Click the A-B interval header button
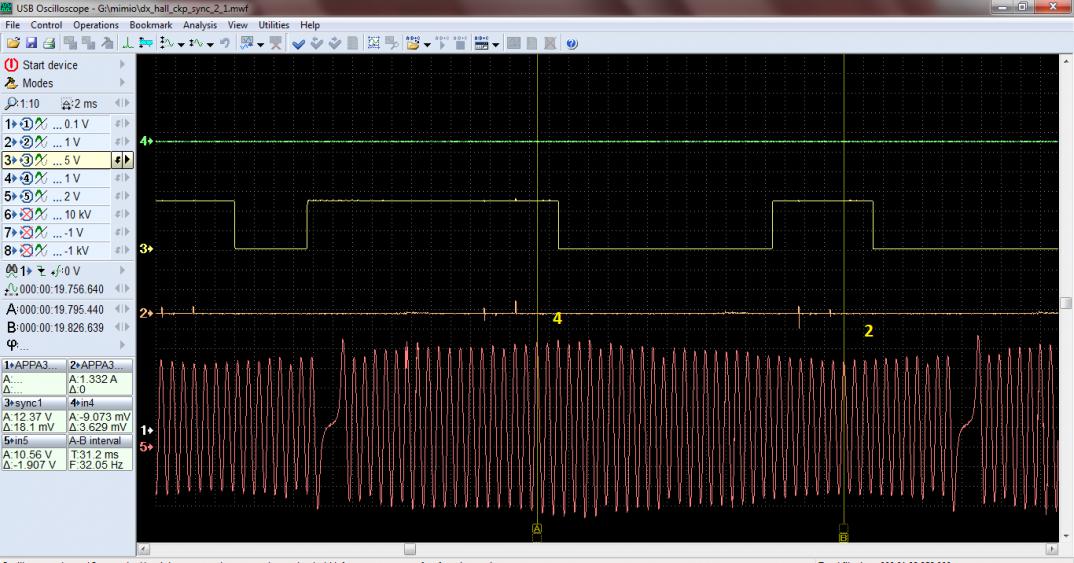This screenshot has height=563, width=1074. 98,438
